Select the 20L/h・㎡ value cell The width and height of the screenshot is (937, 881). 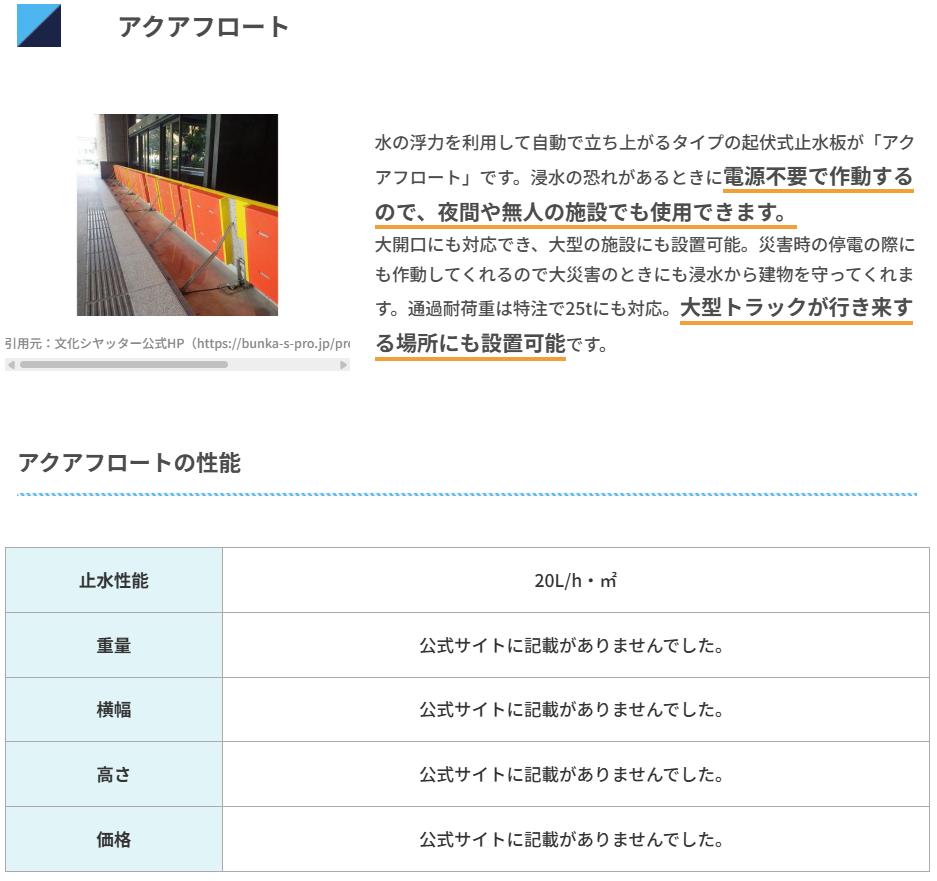click(575, 580)
